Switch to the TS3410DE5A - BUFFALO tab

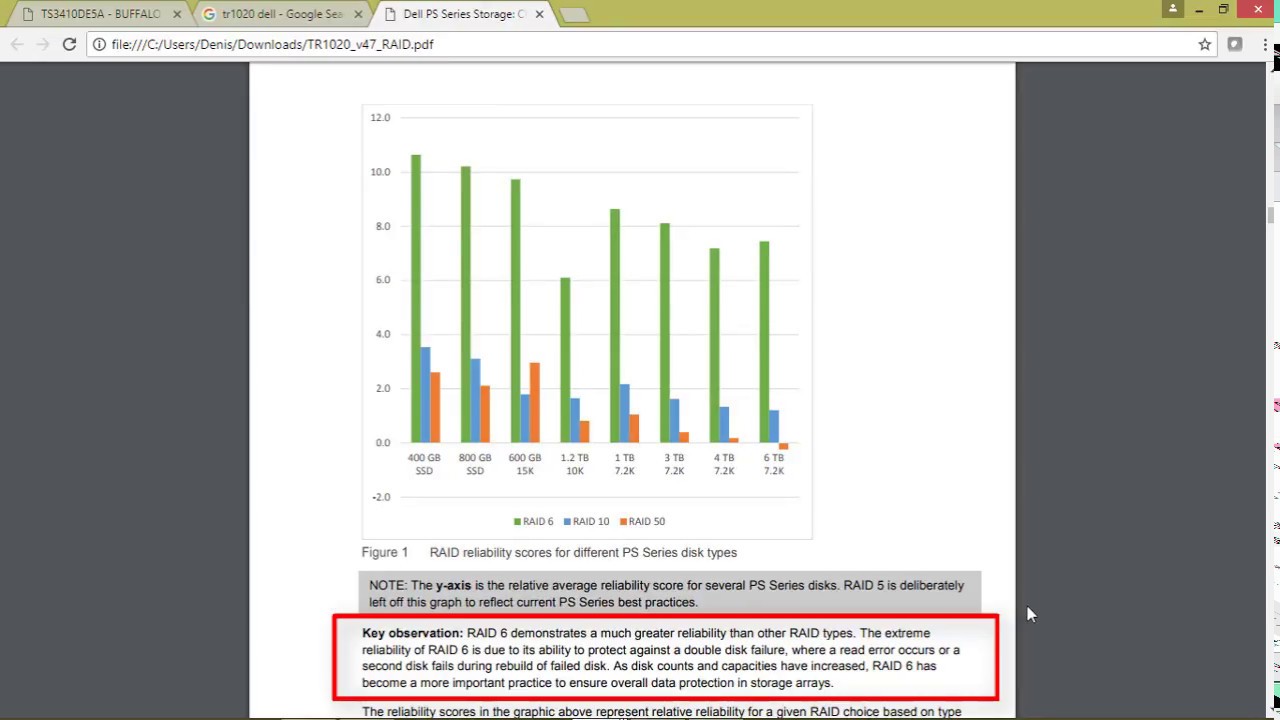click(100, 14)
